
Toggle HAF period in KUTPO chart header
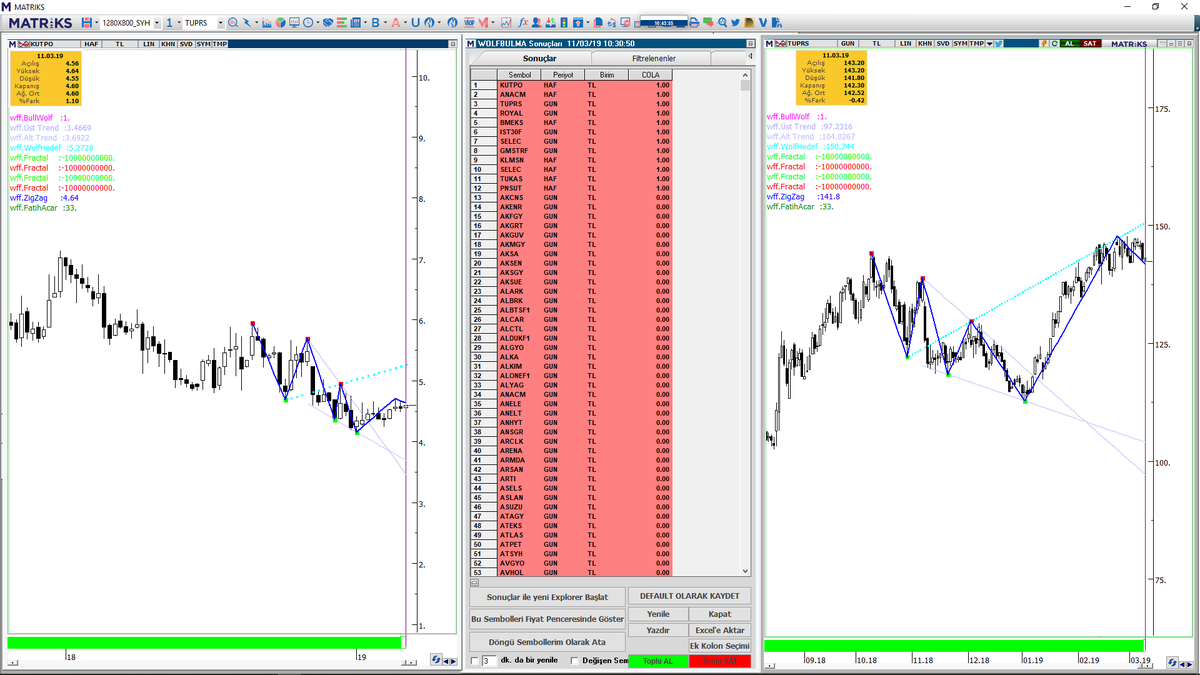click(91, 44)
